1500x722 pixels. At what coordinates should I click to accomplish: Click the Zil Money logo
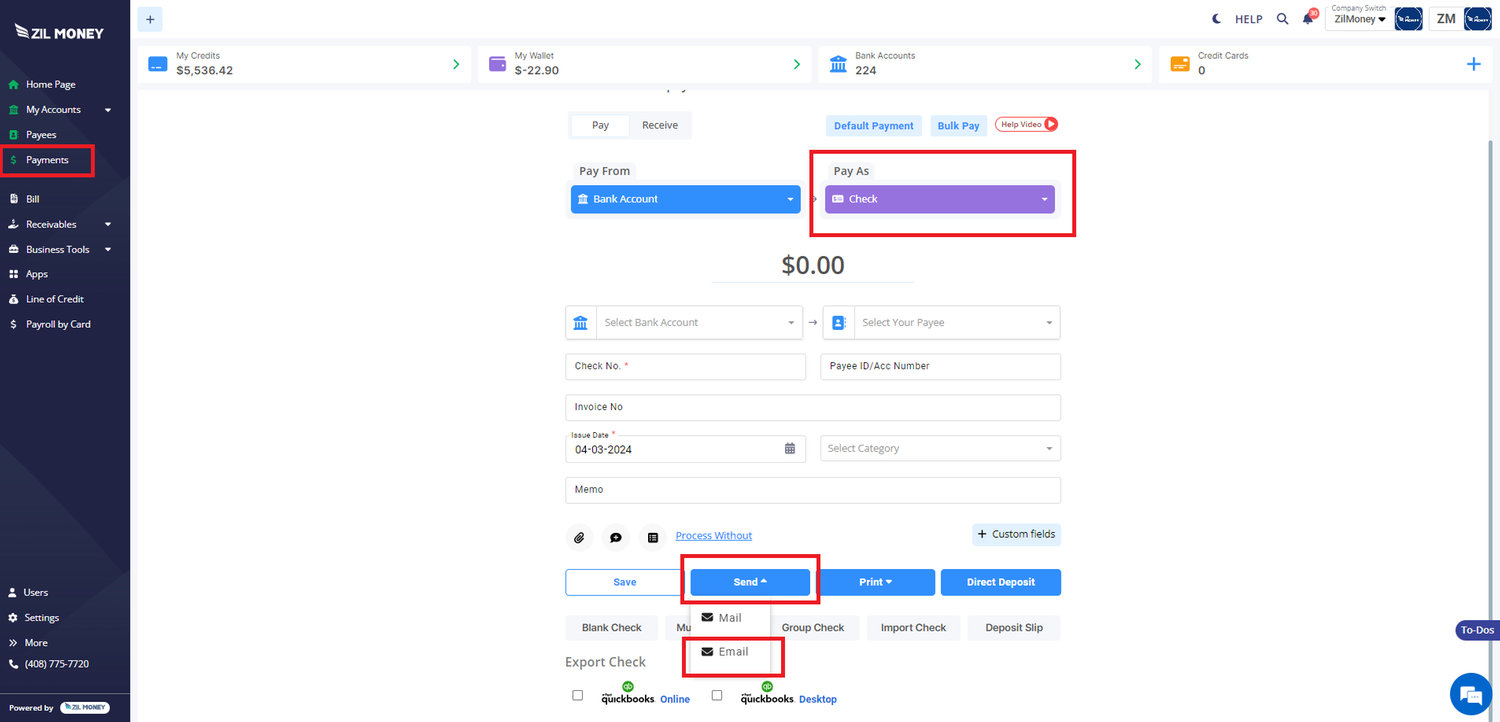[59, 32]
